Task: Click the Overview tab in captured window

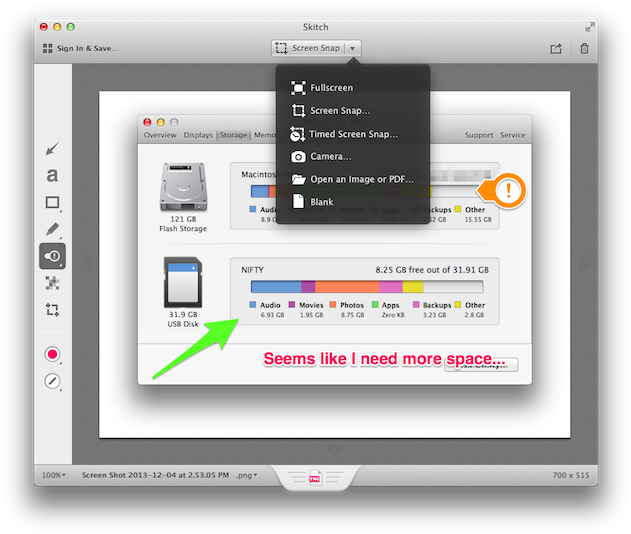Action: [160, 135]
